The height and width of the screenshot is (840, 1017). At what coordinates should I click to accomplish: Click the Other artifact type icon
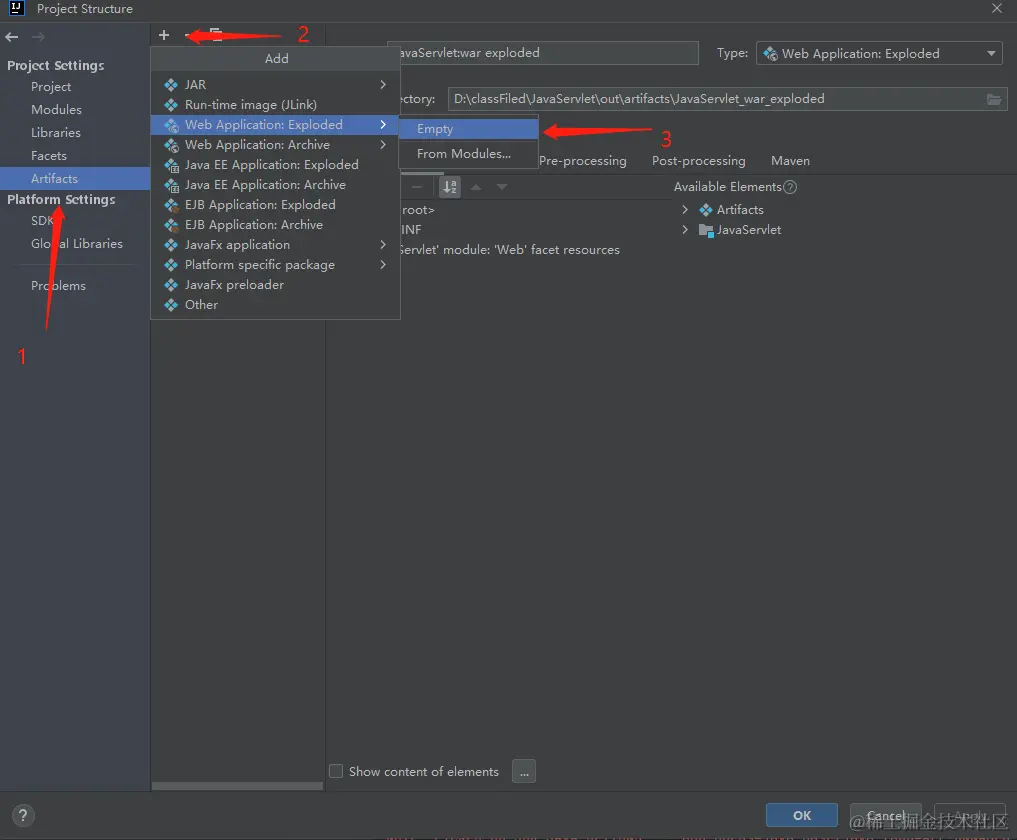coord(171,306)
